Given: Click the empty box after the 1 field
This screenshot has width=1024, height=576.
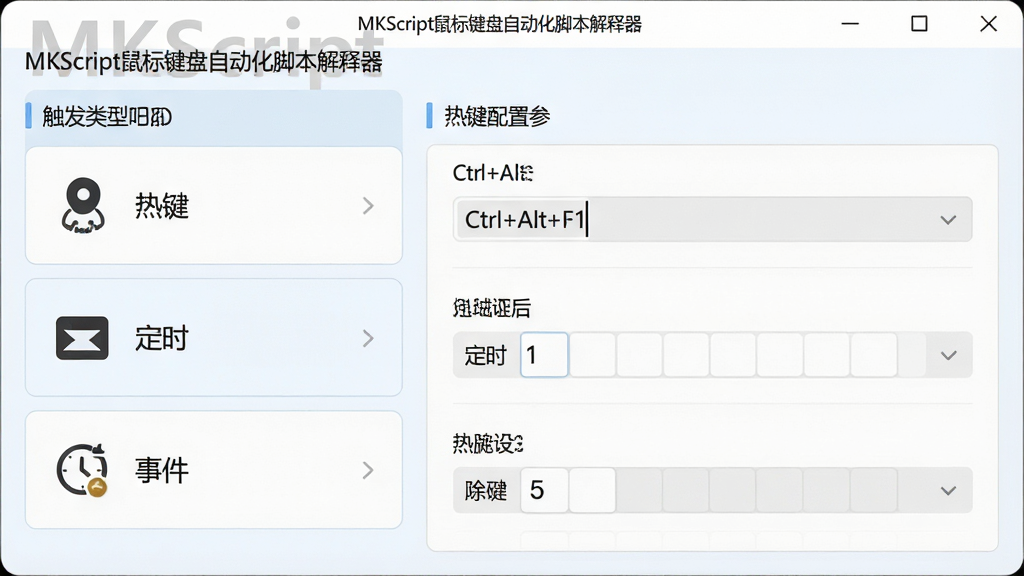Looking at the screenshot, I should click(x=592, y=355).
